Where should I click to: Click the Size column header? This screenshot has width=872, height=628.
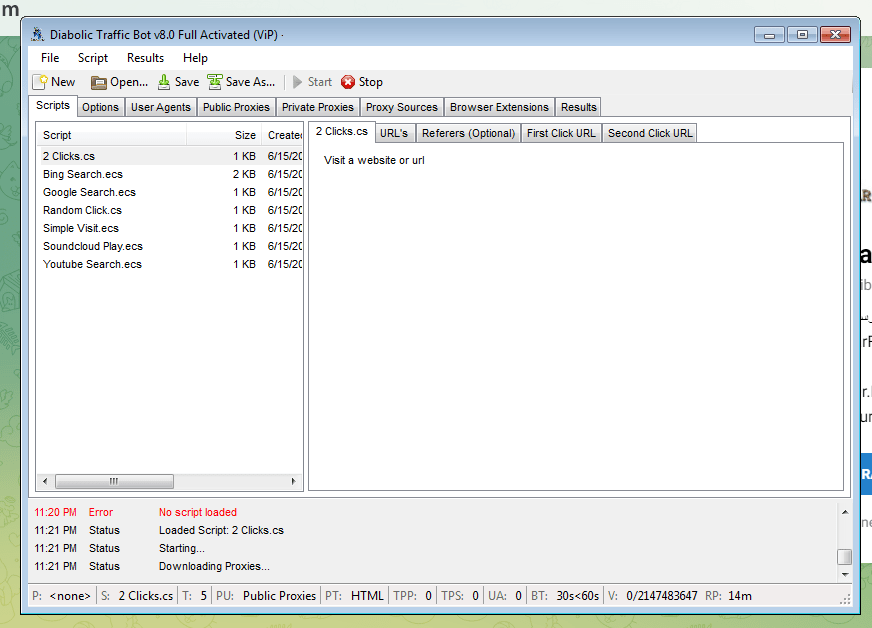pyautogui.click(x=244, y=135)
